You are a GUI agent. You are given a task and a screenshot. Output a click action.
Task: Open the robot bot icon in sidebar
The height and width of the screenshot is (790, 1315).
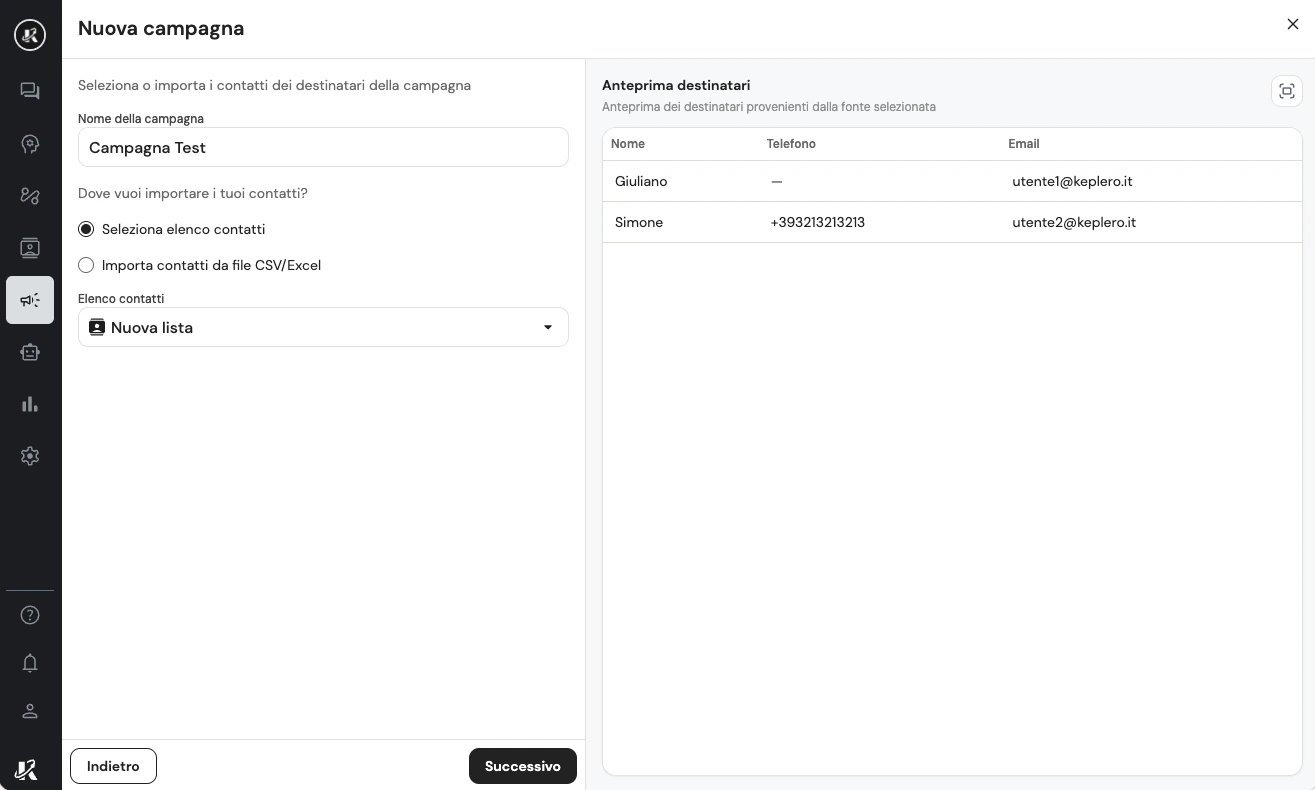30,352
